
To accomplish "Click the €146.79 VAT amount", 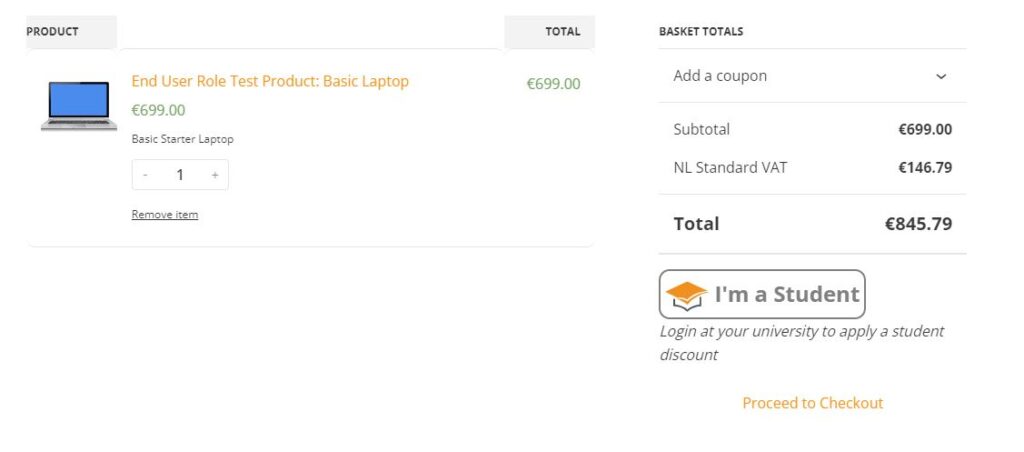I will point(924,167).
